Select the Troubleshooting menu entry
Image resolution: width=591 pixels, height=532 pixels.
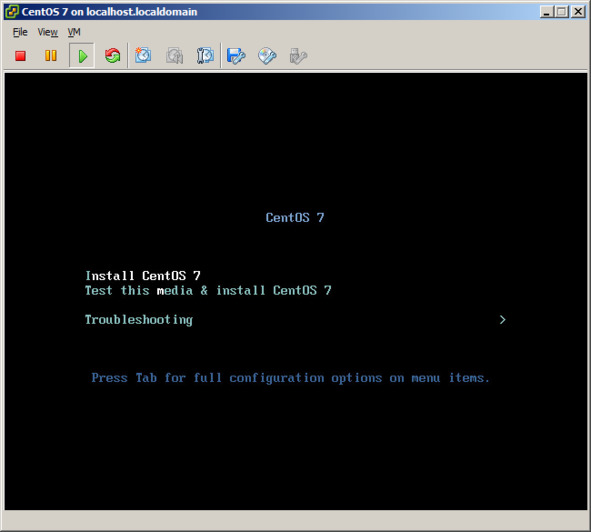pyautogui.click(x=139, y=320)
